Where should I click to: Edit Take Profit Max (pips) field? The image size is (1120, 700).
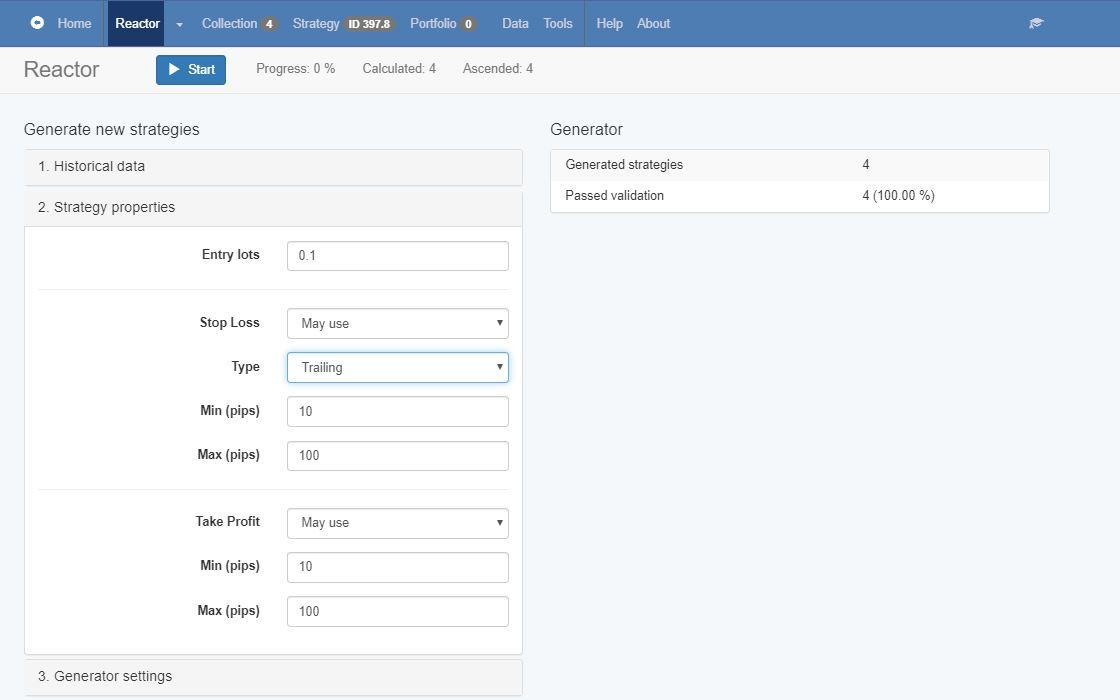(x=398, y=611)
